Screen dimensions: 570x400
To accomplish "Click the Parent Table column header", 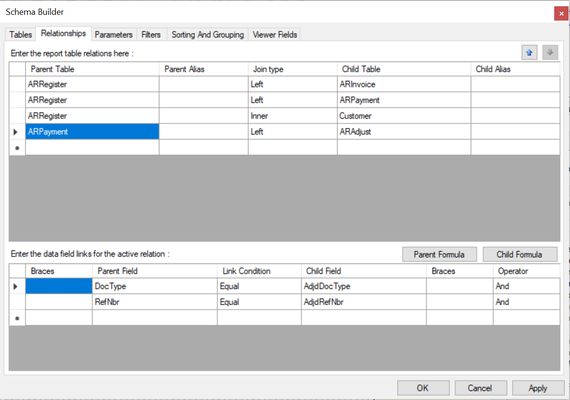I will tap(92, 69).
